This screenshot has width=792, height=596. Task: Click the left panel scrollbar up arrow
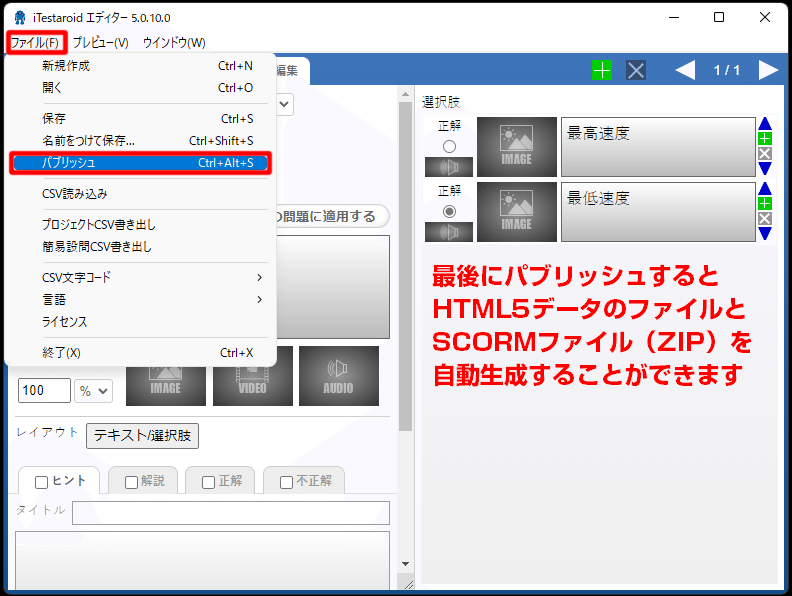pos(405,94)
